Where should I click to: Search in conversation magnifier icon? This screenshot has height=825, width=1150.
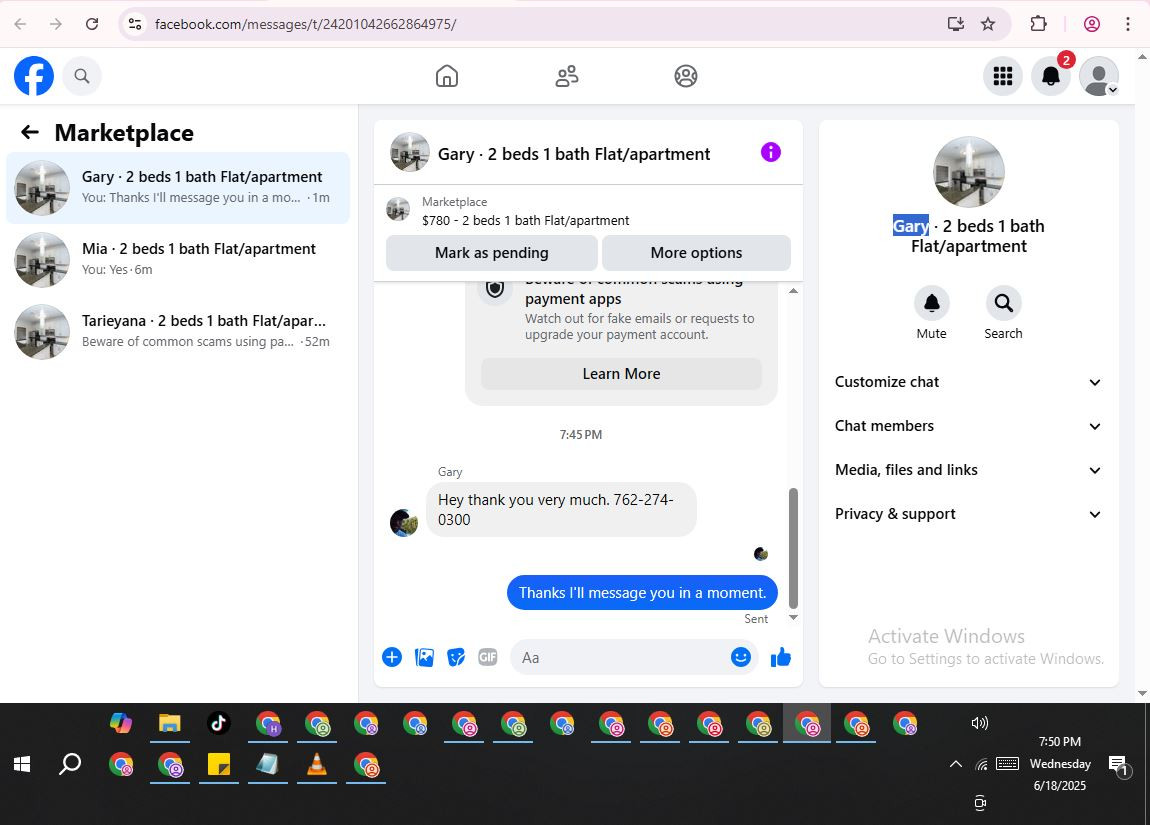pyautogui.click(x=1003, y=303)
